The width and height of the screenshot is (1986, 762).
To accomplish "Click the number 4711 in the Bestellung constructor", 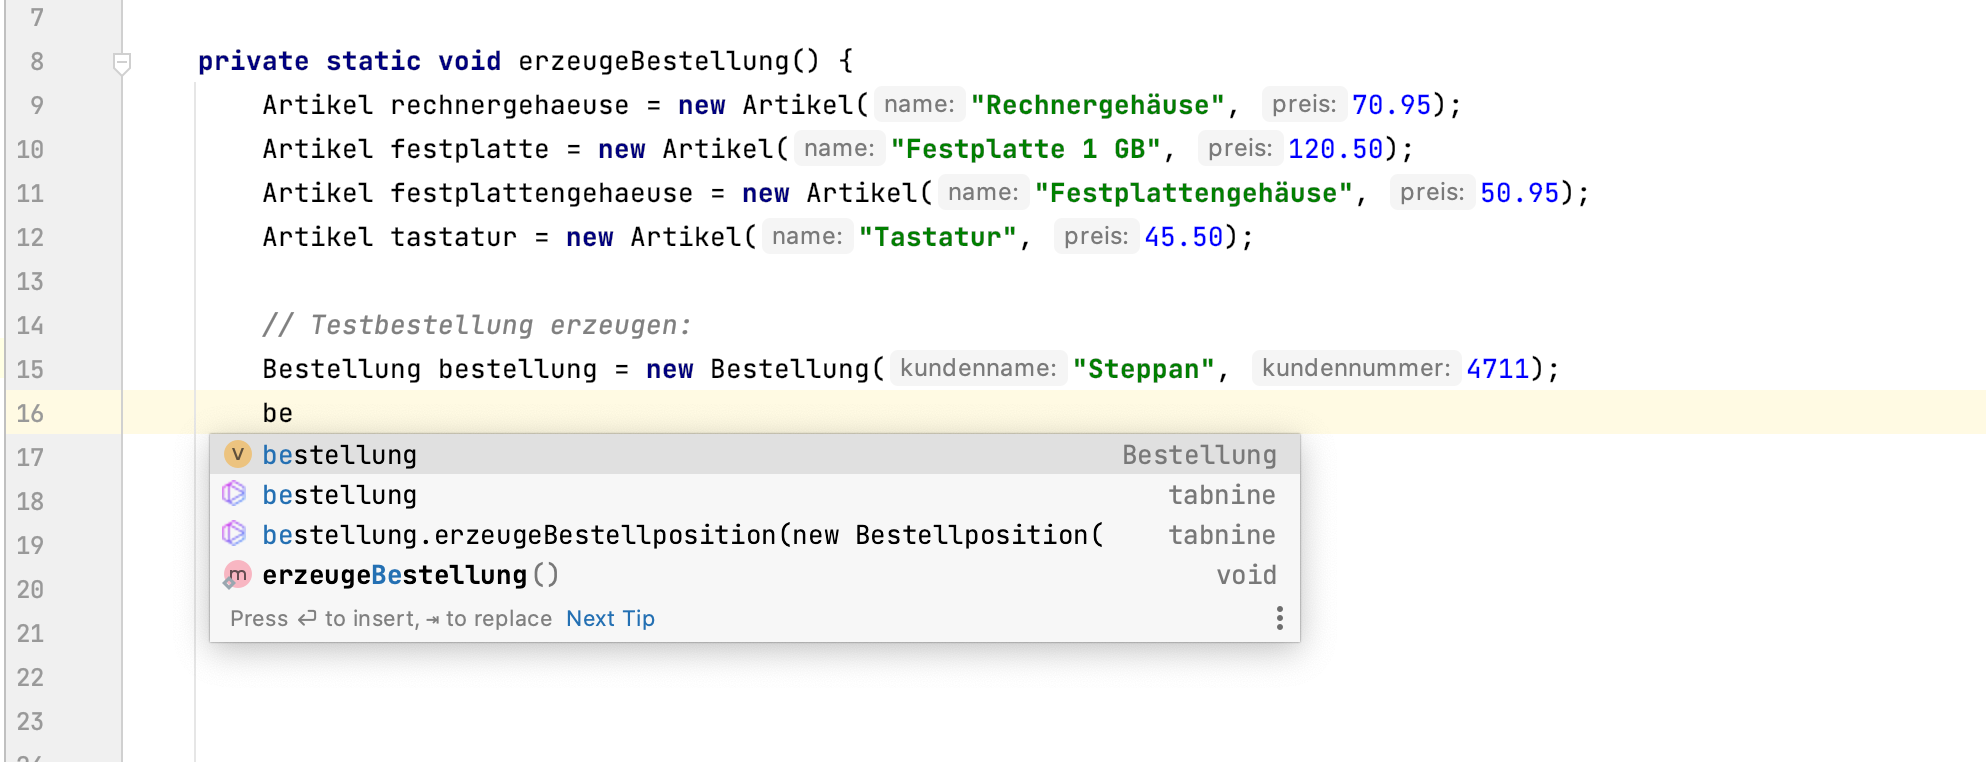I will 1497,369.
